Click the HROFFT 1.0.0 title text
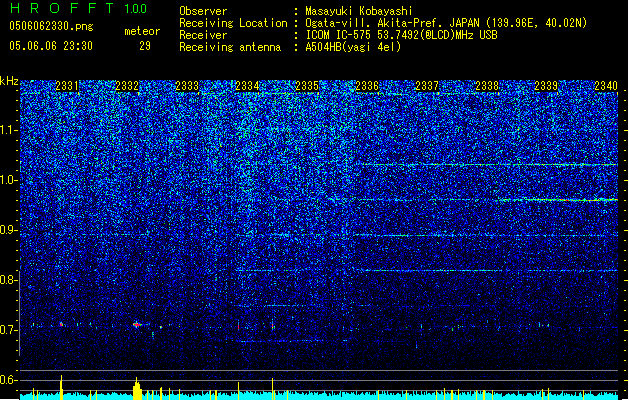The image size is (629, 400). point(79,8)
